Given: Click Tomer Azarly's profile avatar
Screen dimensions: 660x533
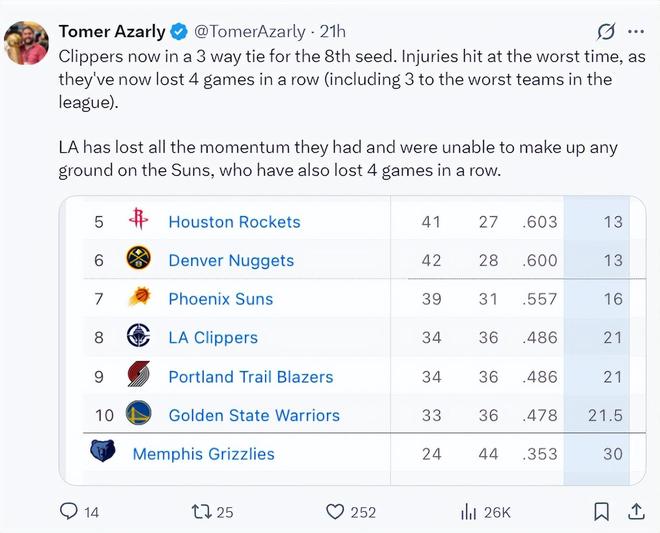Looking at the screenshot, I should [26, 43].
